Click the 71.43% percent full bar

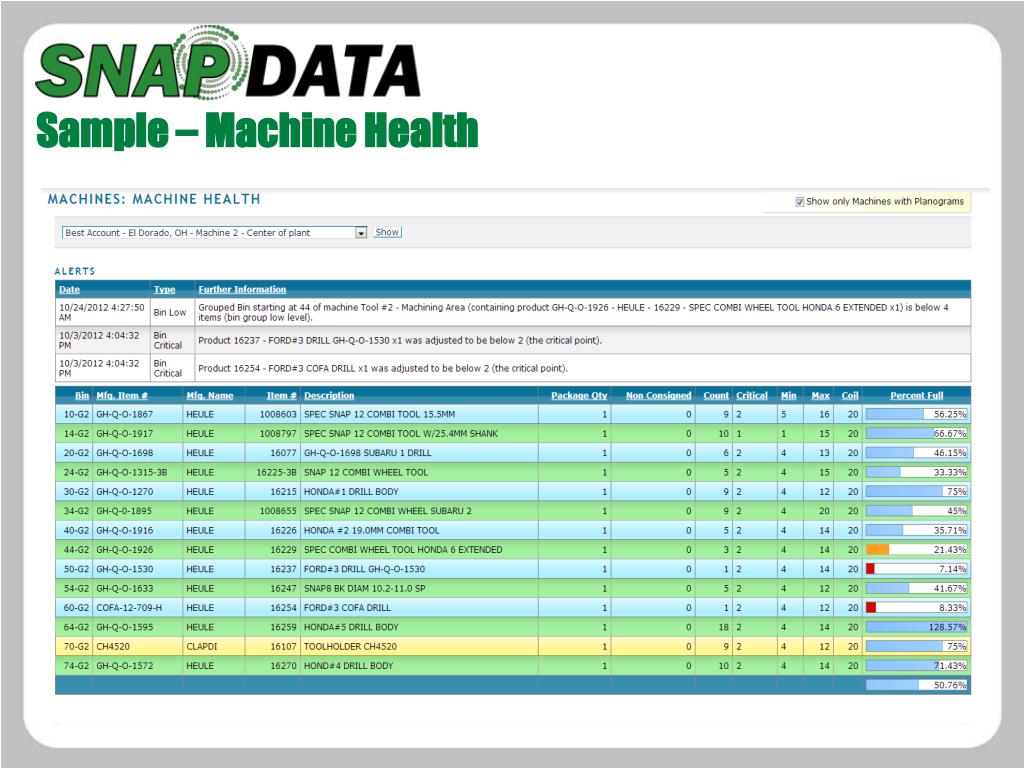pos(916,665)
